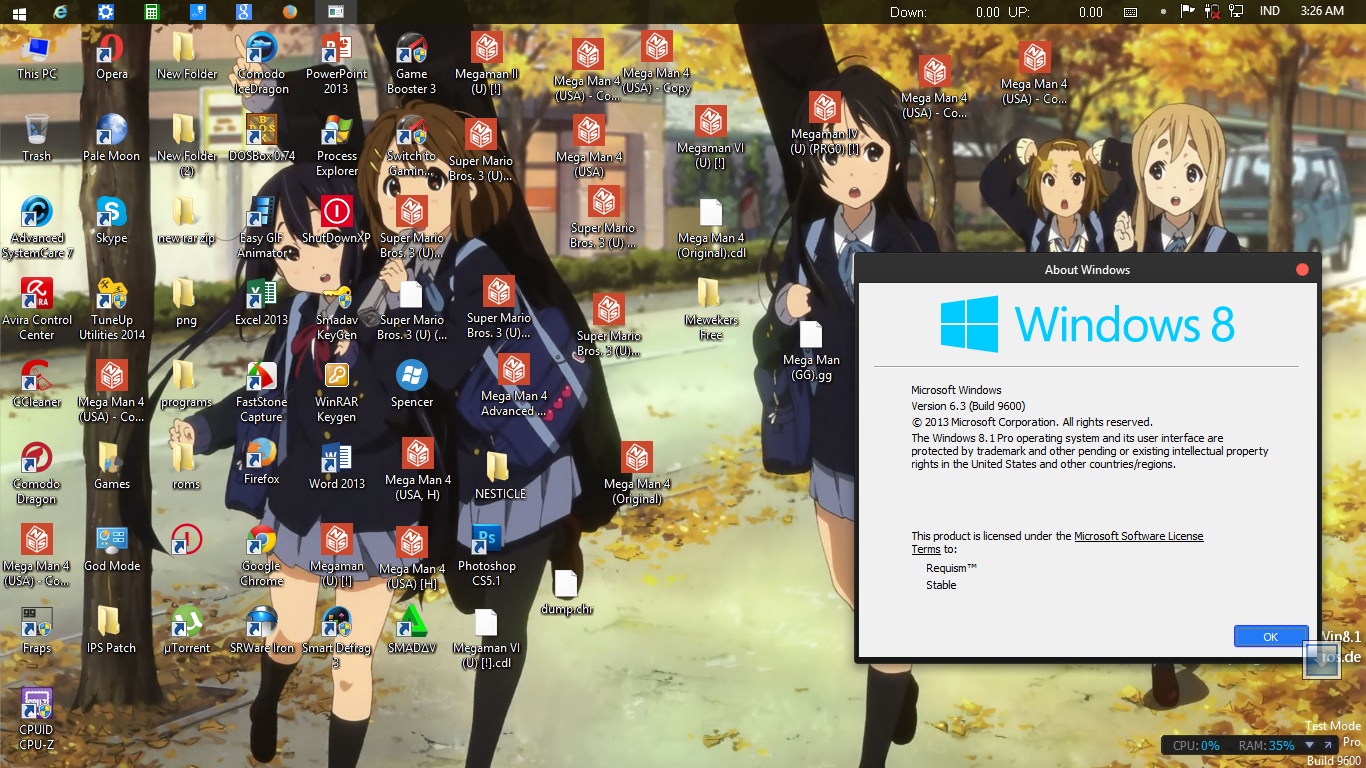Close About Windows with red button
This screenshot has height=768, width=1366.
tap(1302, 269)
